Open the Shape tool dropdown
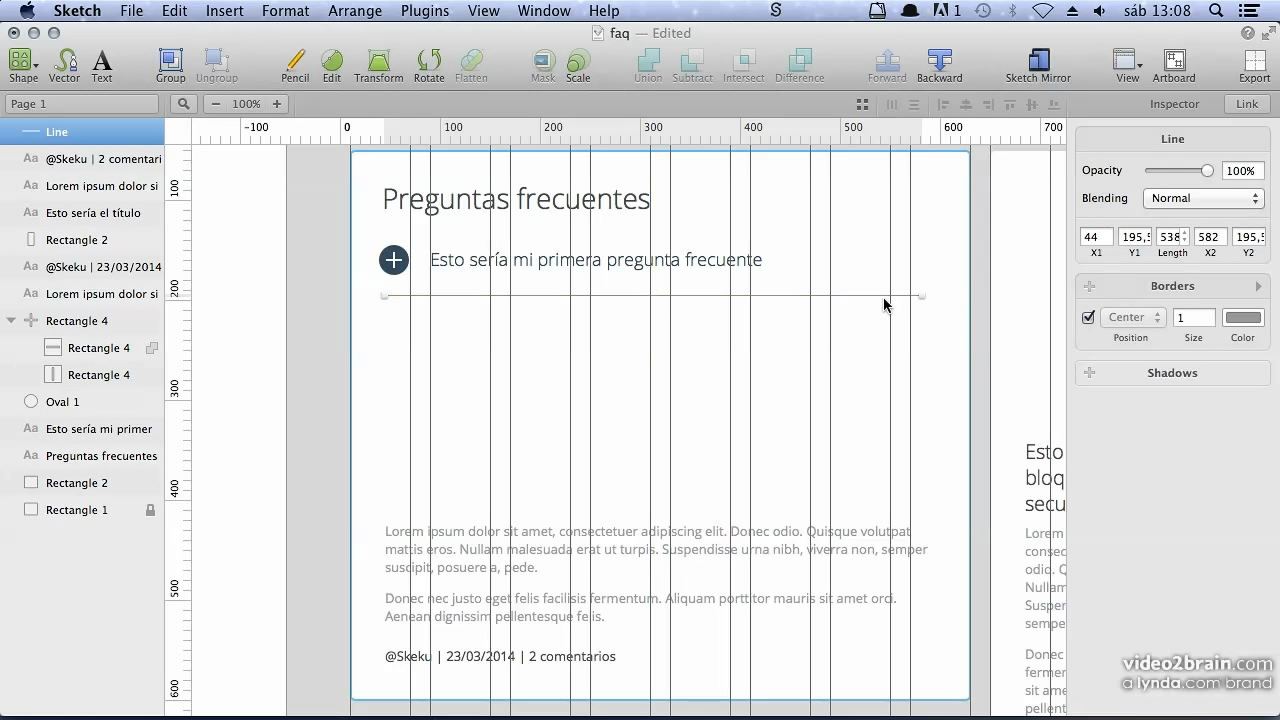1280x720 pixels. click(23, 66)
